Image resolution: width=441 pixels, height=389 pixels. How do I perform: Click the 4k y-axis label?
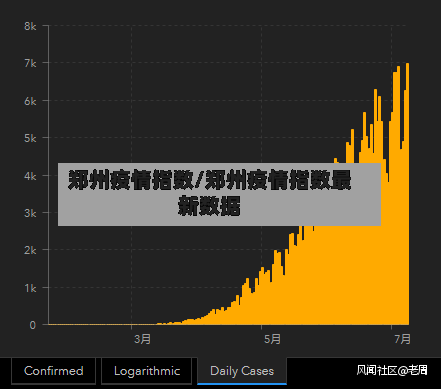30,176
